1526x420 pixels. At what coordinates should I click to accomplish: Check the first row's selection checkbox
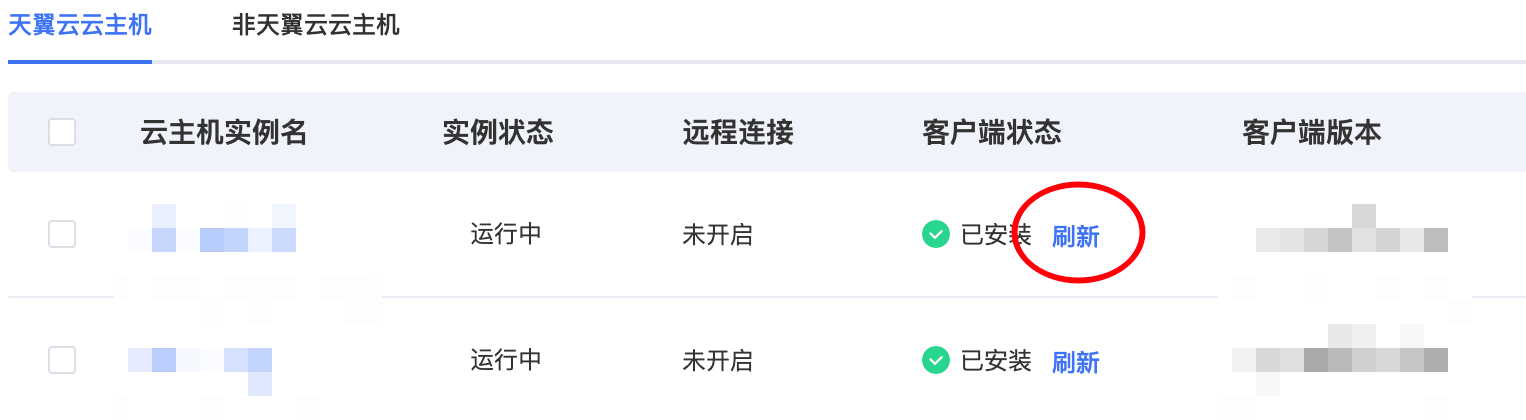click(62, 235)
